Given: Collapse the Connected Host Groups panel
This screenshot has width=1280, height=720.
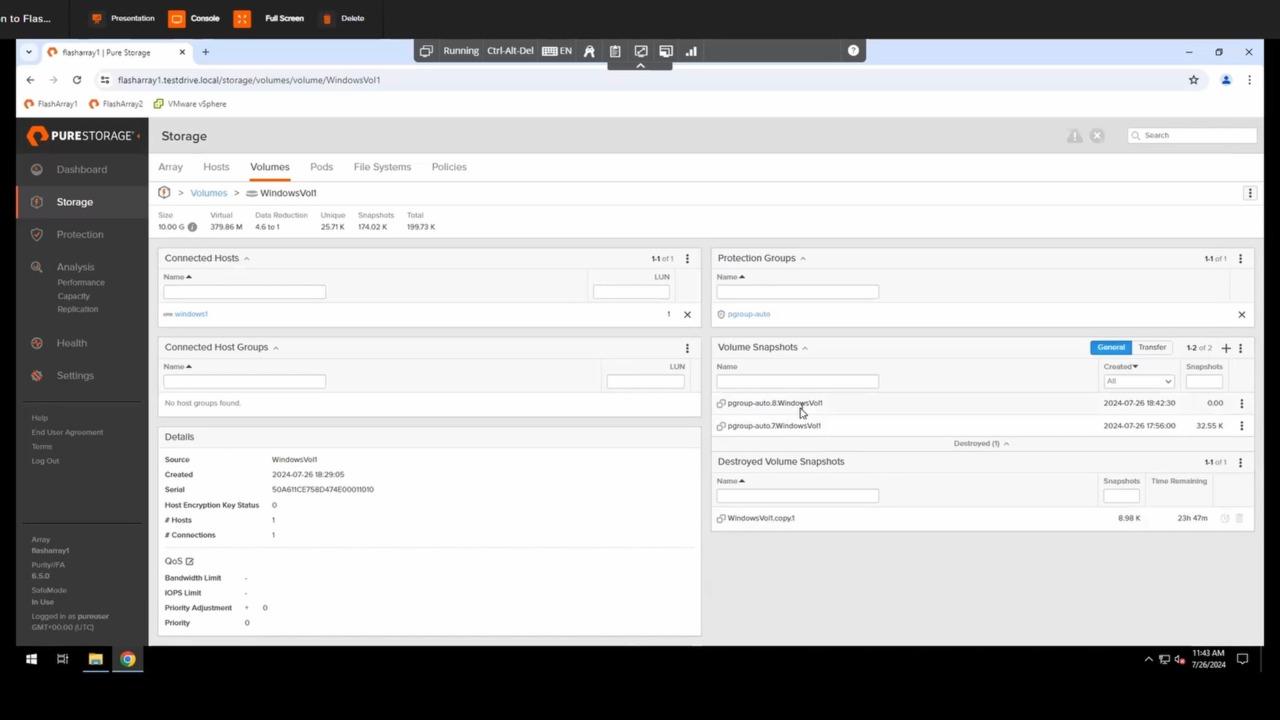Looking at the screenshot, I should coord(275,347).
